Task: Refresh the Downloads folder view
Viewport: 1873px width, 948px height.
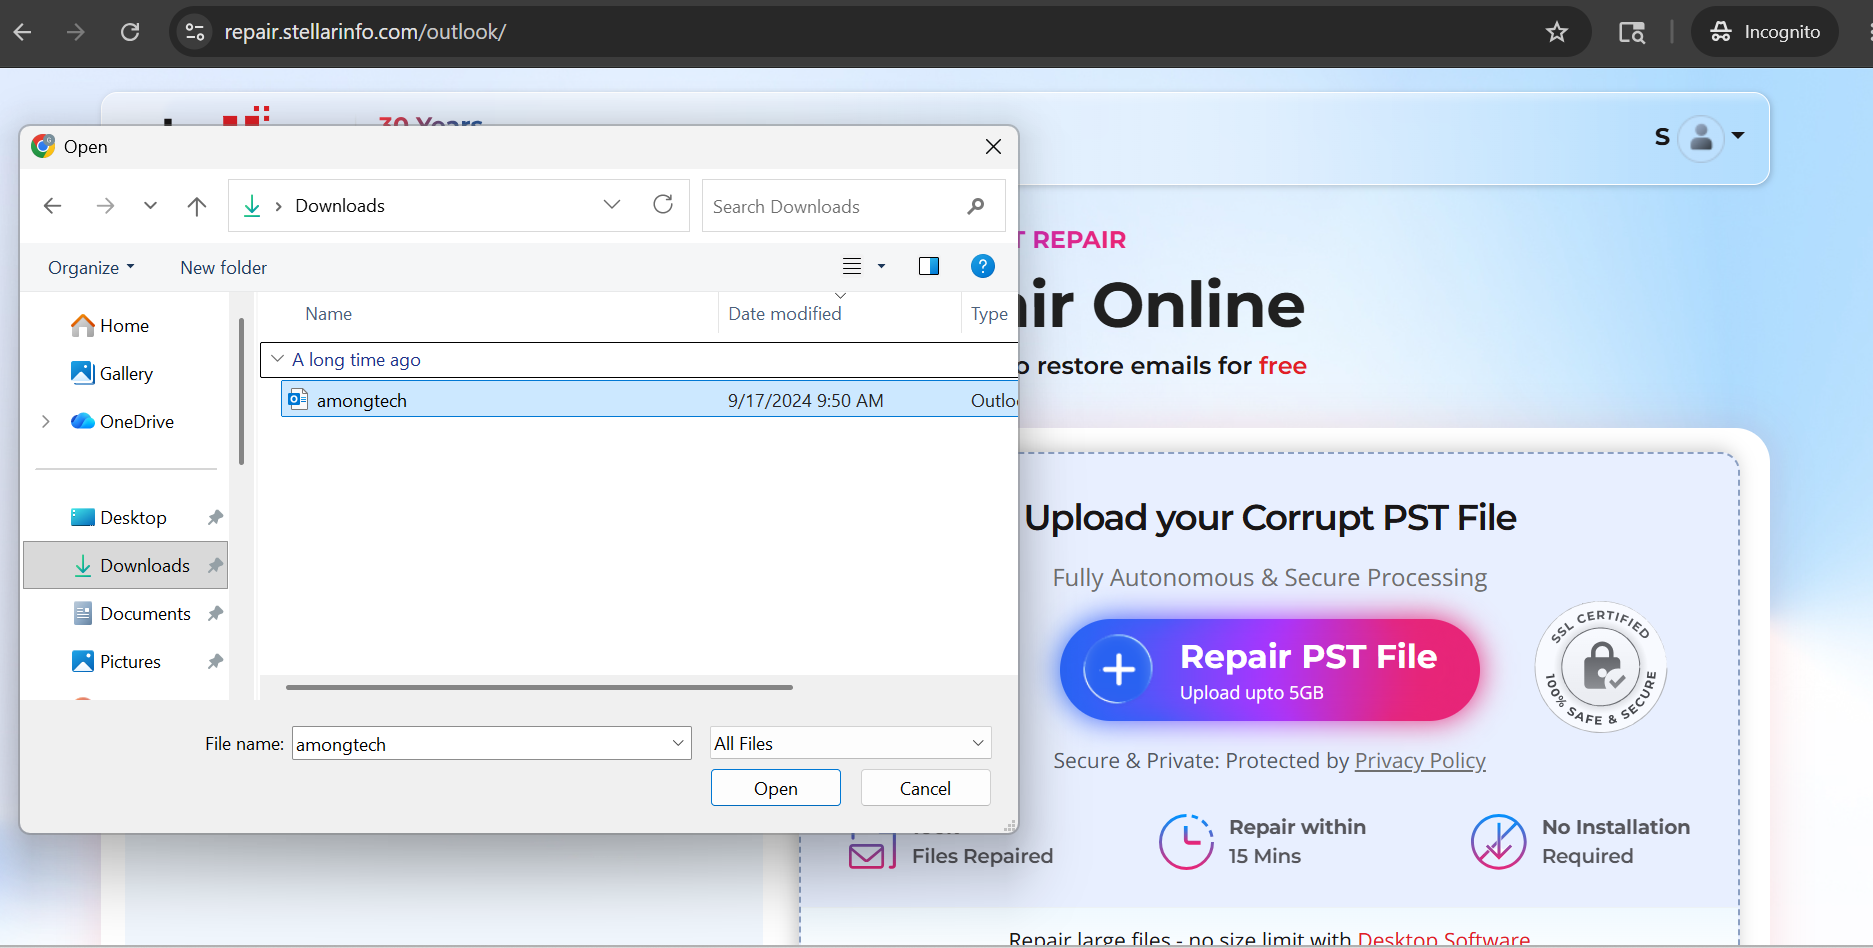Action: click(x=663, y=205)
